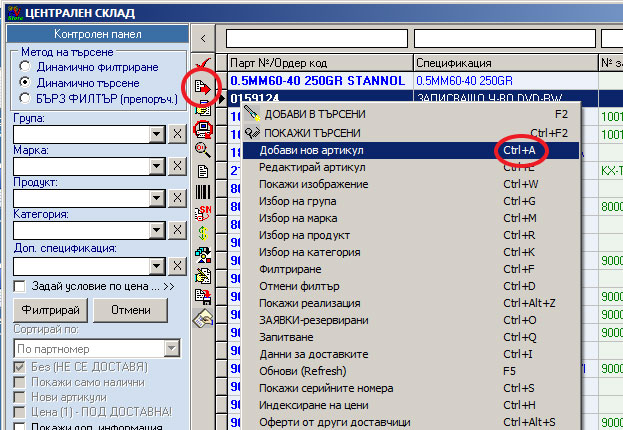
Task: Choose Индексиране на цени menu entry
Action: coord(411,405)
